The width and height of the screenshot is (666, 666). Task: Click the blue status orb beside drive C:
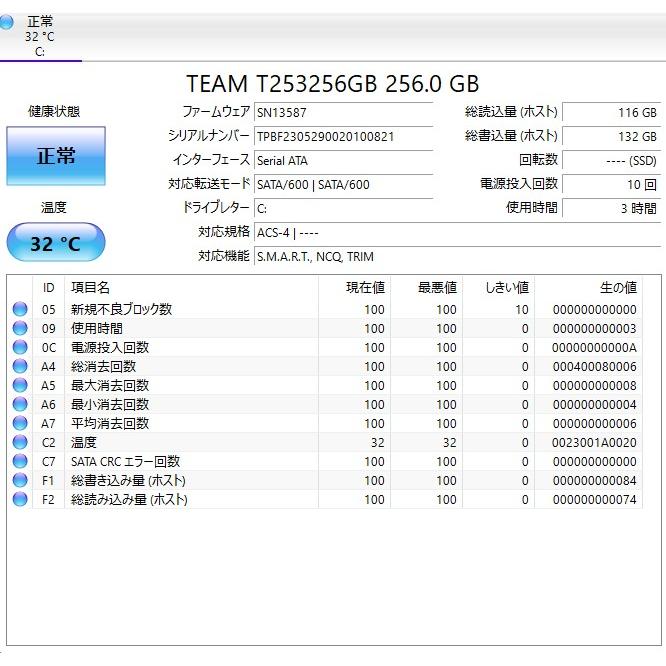6,22
